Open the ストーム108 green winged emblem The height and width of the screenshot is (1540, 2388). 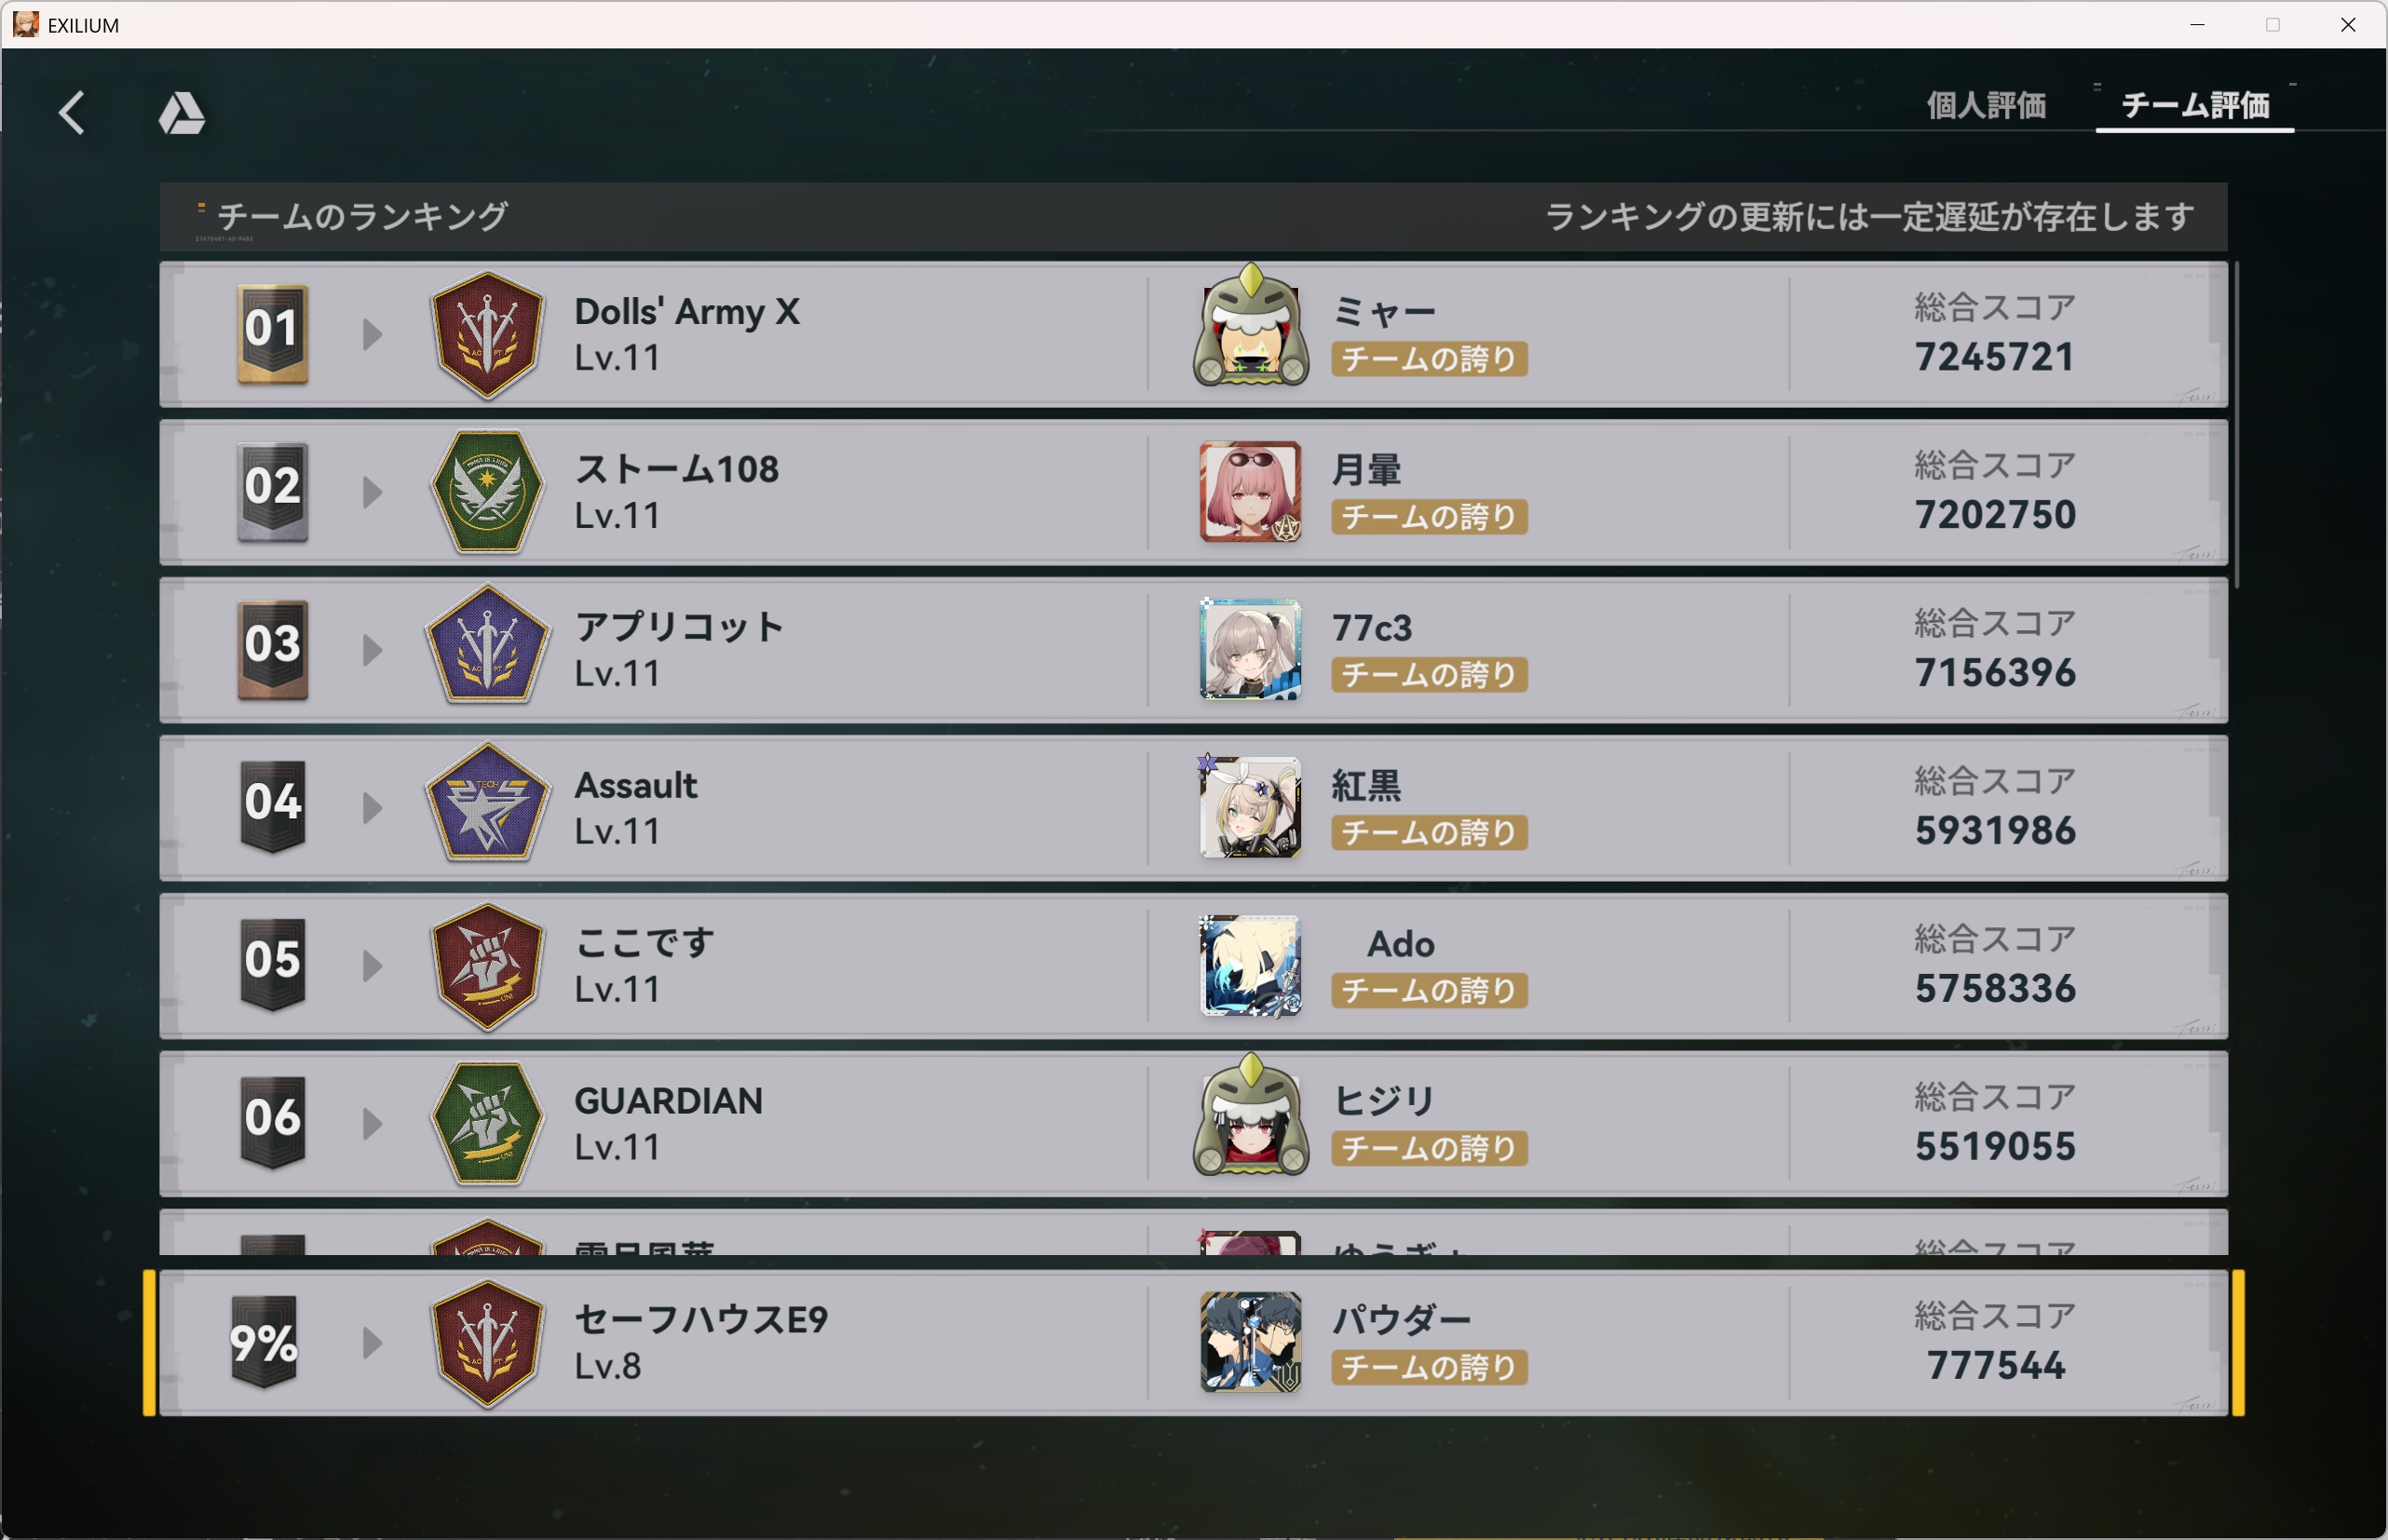point(487,492)
